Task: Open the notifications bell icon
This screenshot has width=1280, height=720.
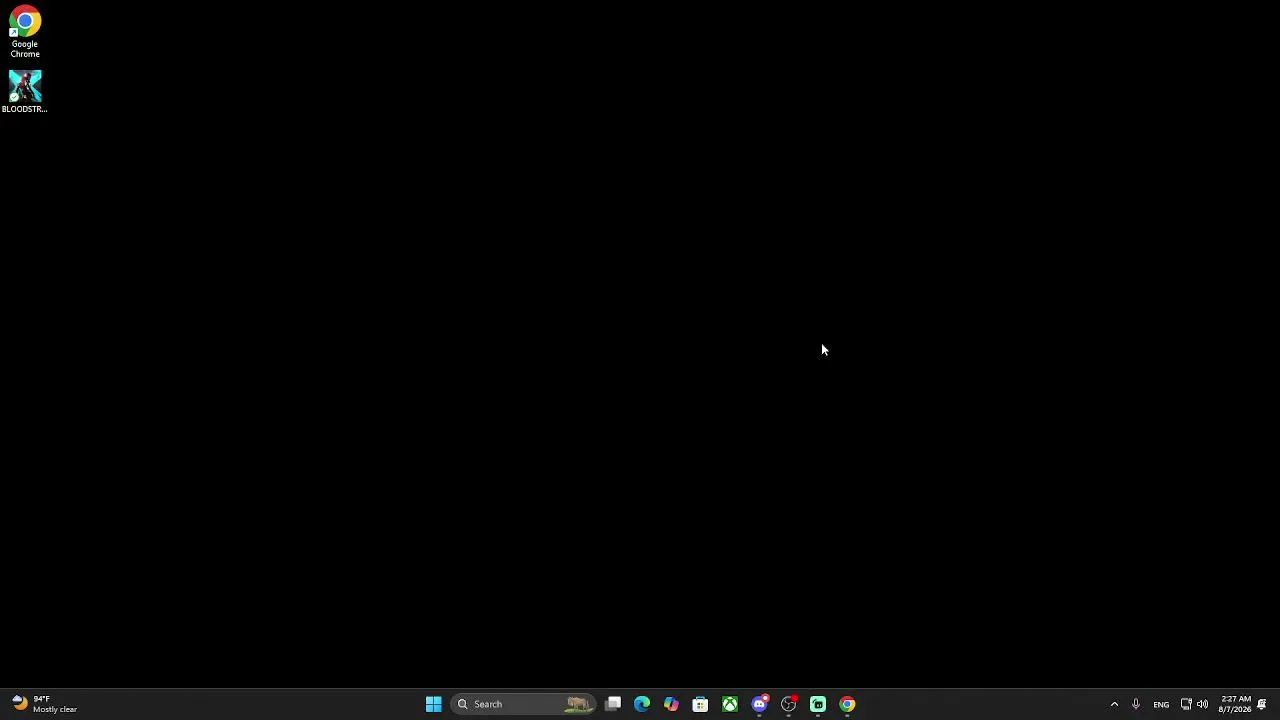Action: click(x=1262, y=704)
